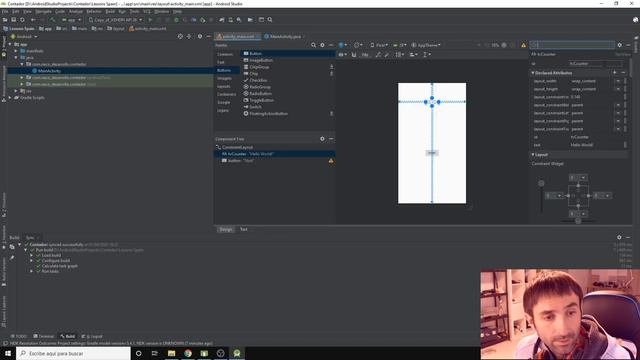Open the Attributes panel gear settings
The width and height of the screenshot is (640, 360).
(x=620, y=45)
